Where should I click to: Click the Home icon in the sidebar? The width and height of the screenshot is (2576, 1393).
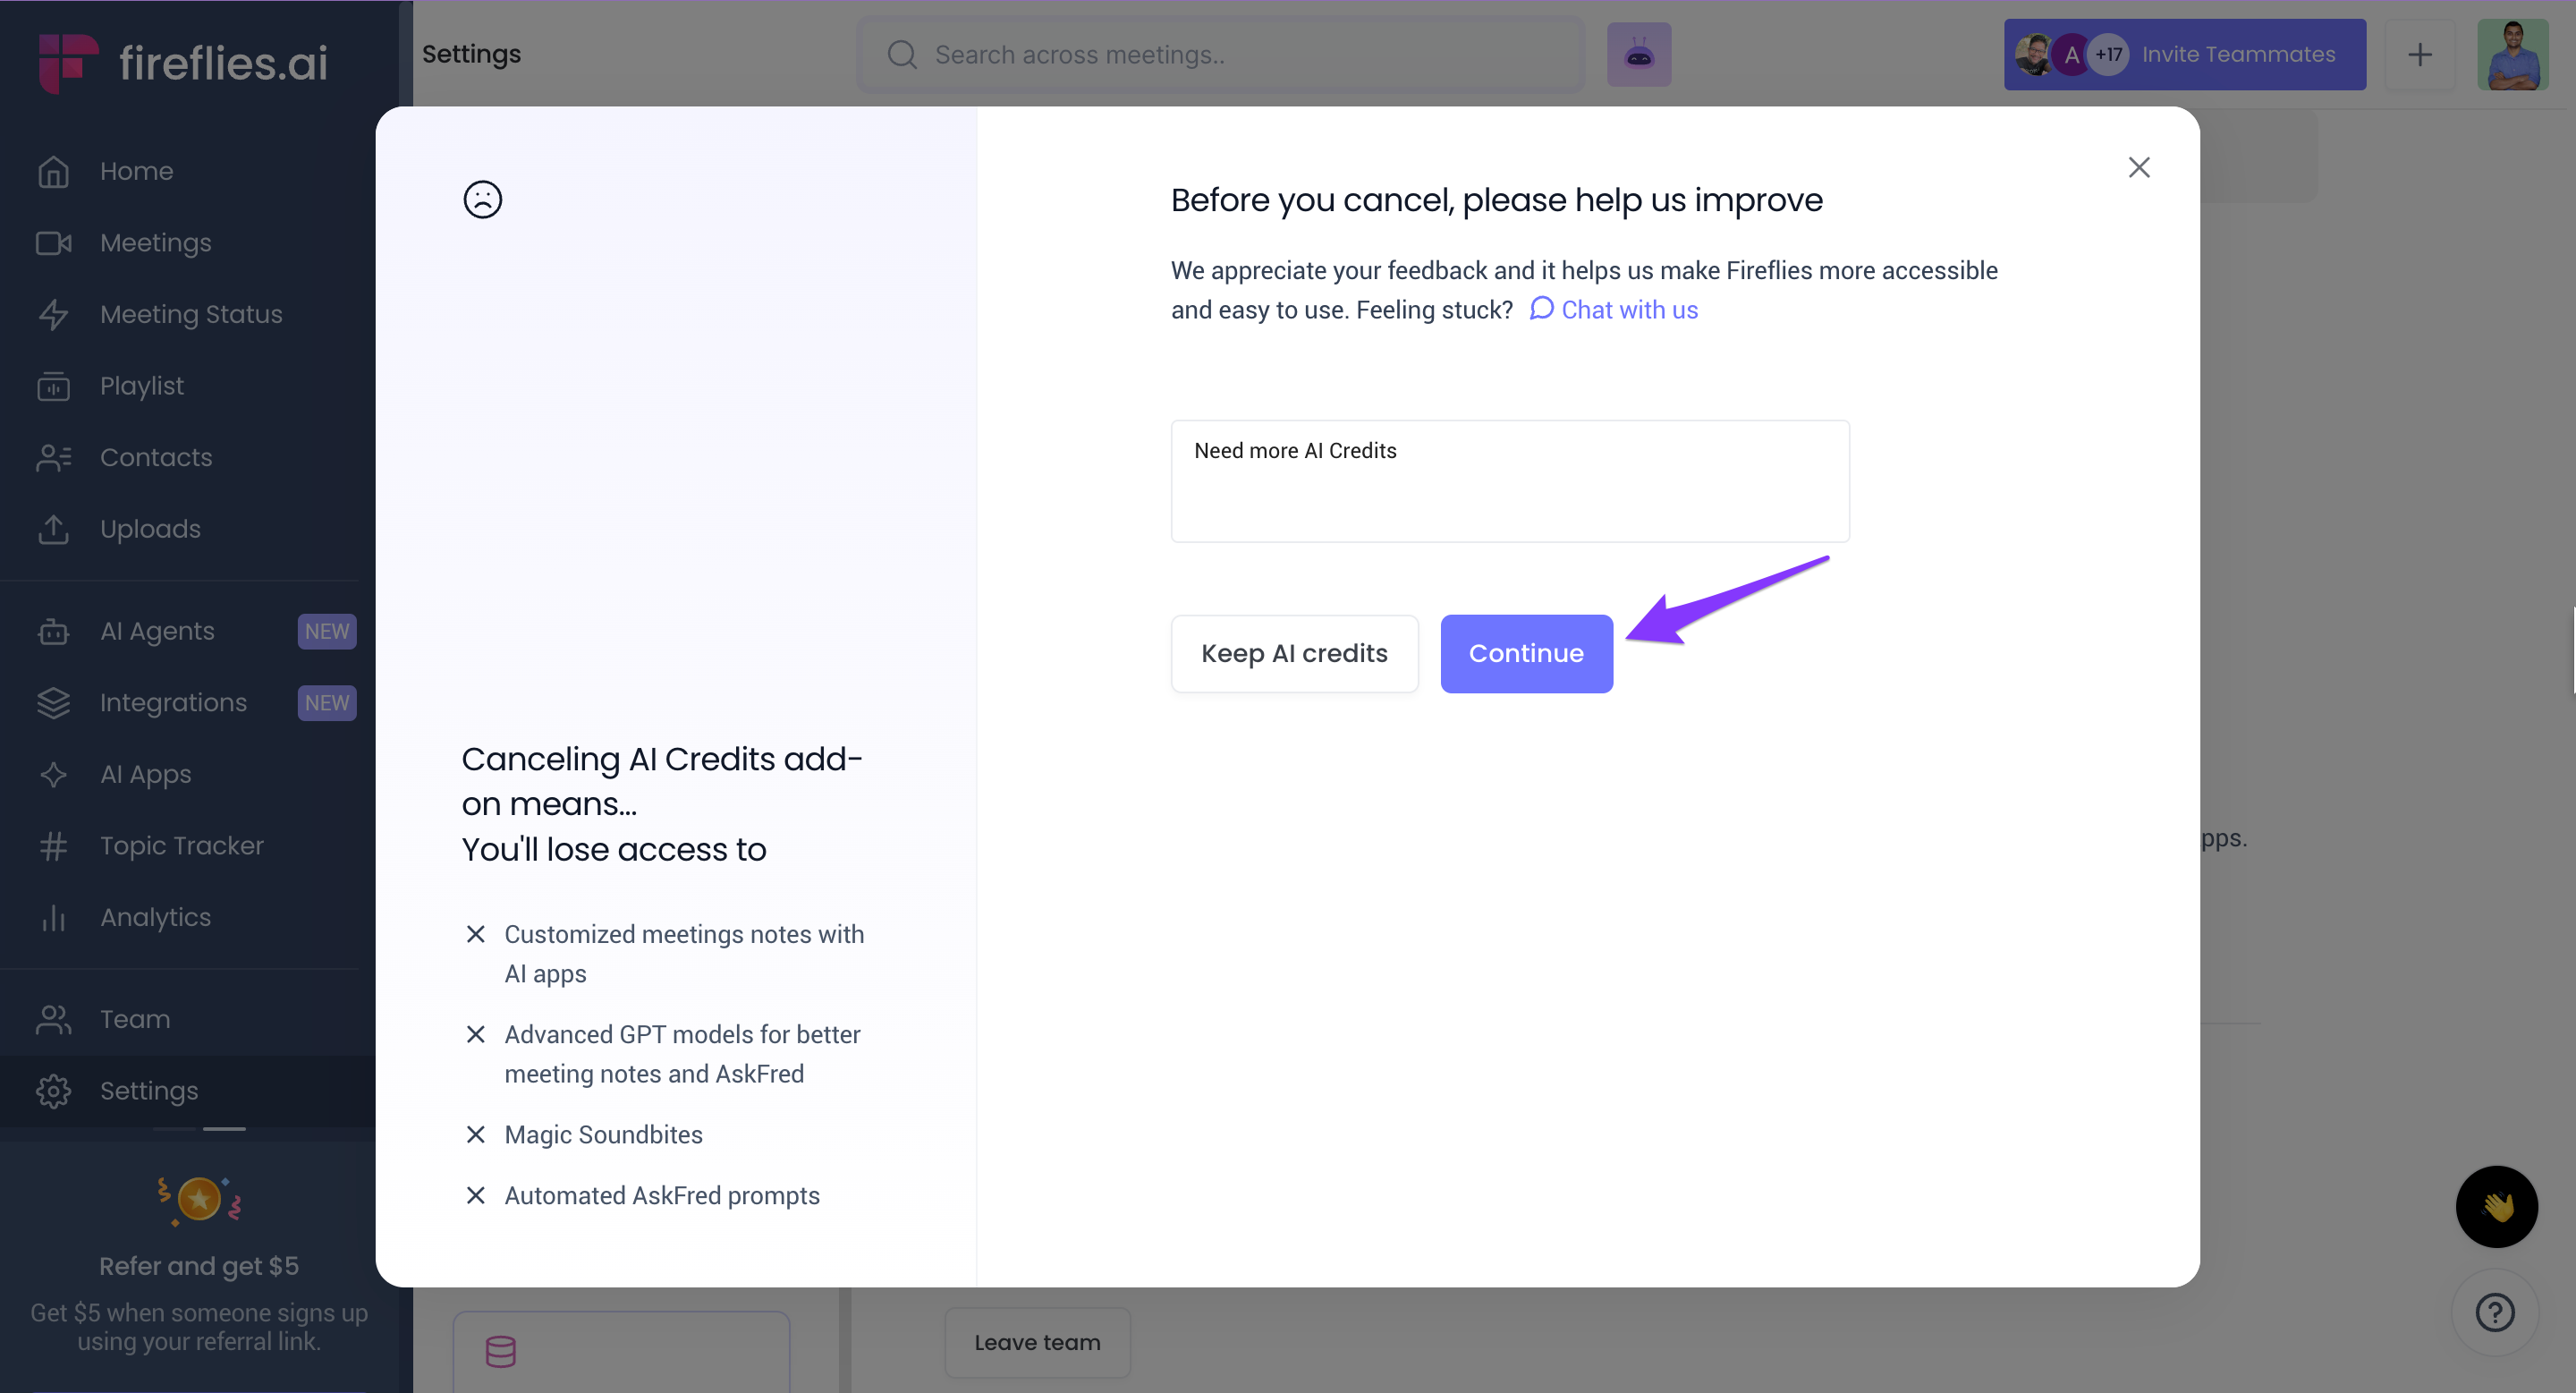click(53, 171)
